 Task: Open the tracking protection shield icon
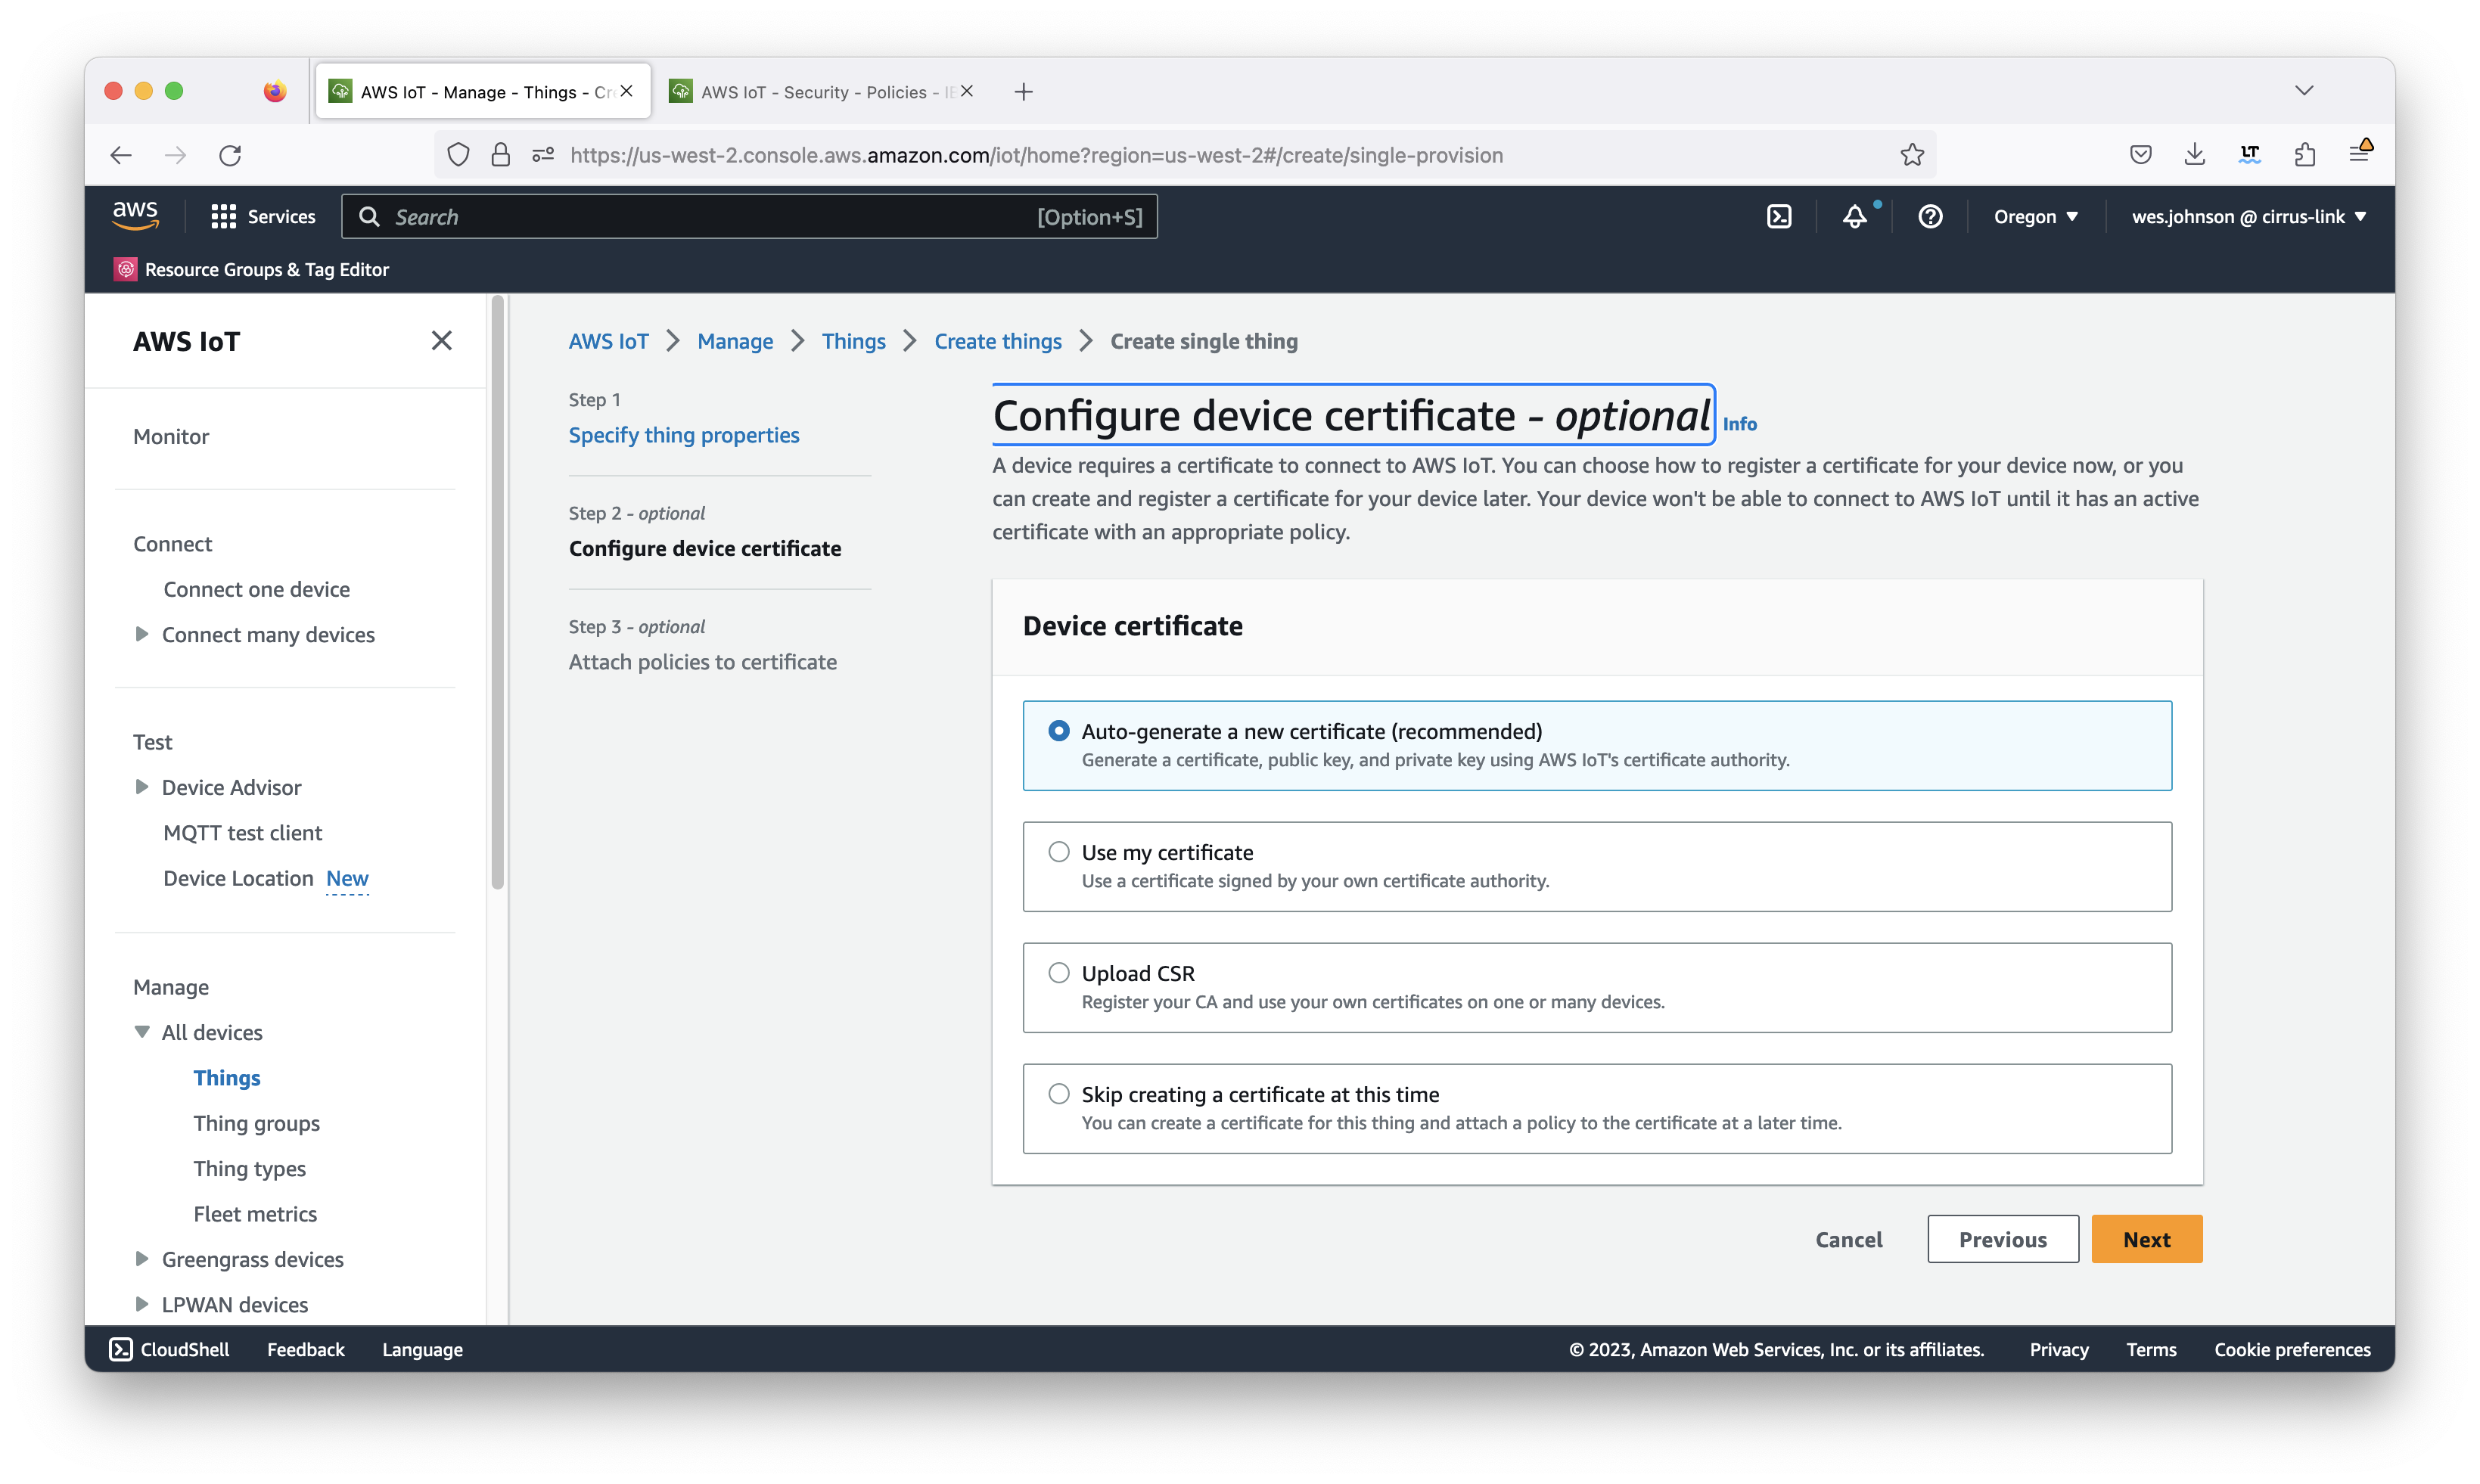pyautogui.click(x=458, y=155)
